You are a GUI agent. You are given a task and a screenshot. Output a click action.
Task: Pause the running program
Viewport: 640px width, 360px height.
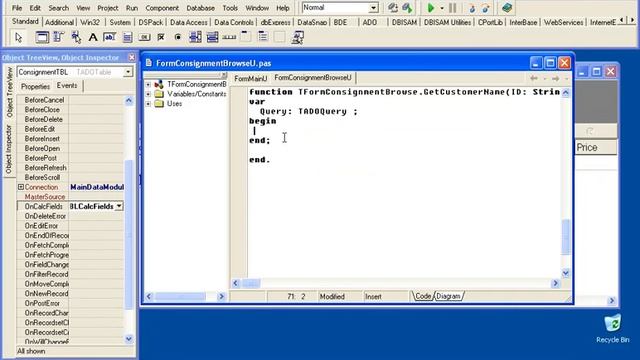click(453, 8)
